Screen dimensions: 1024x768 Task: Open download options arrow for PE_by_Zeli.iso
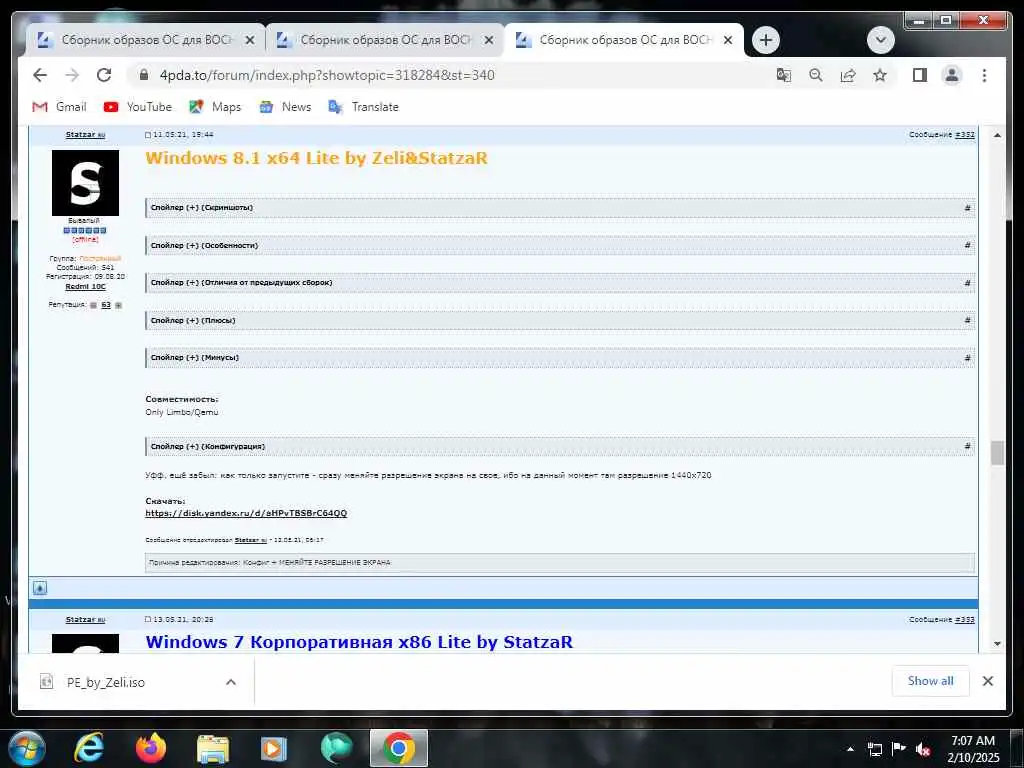[231, 682]
